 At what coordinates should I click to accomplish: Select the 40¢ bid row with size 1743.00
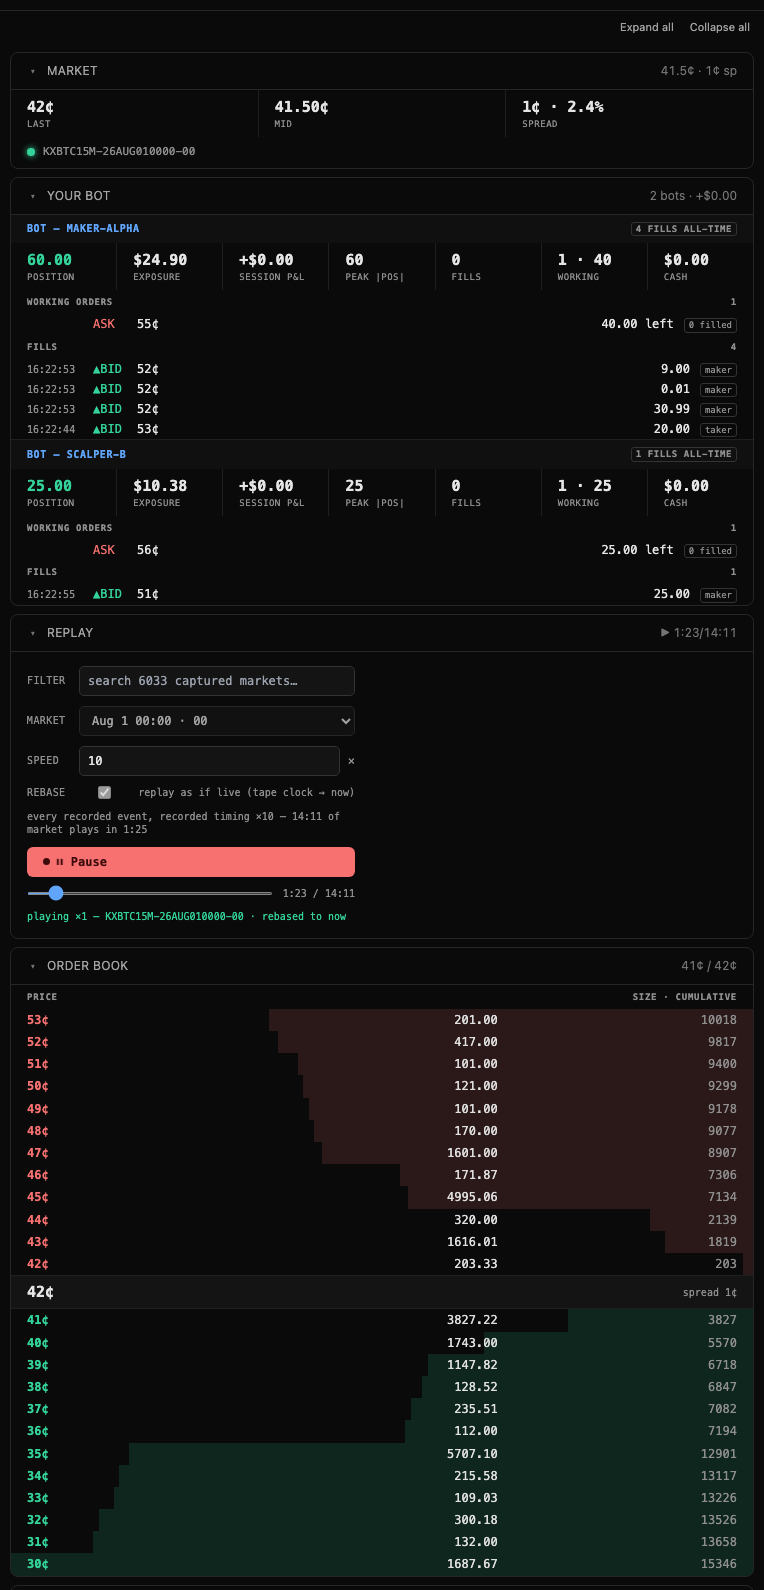(382, 1343)
